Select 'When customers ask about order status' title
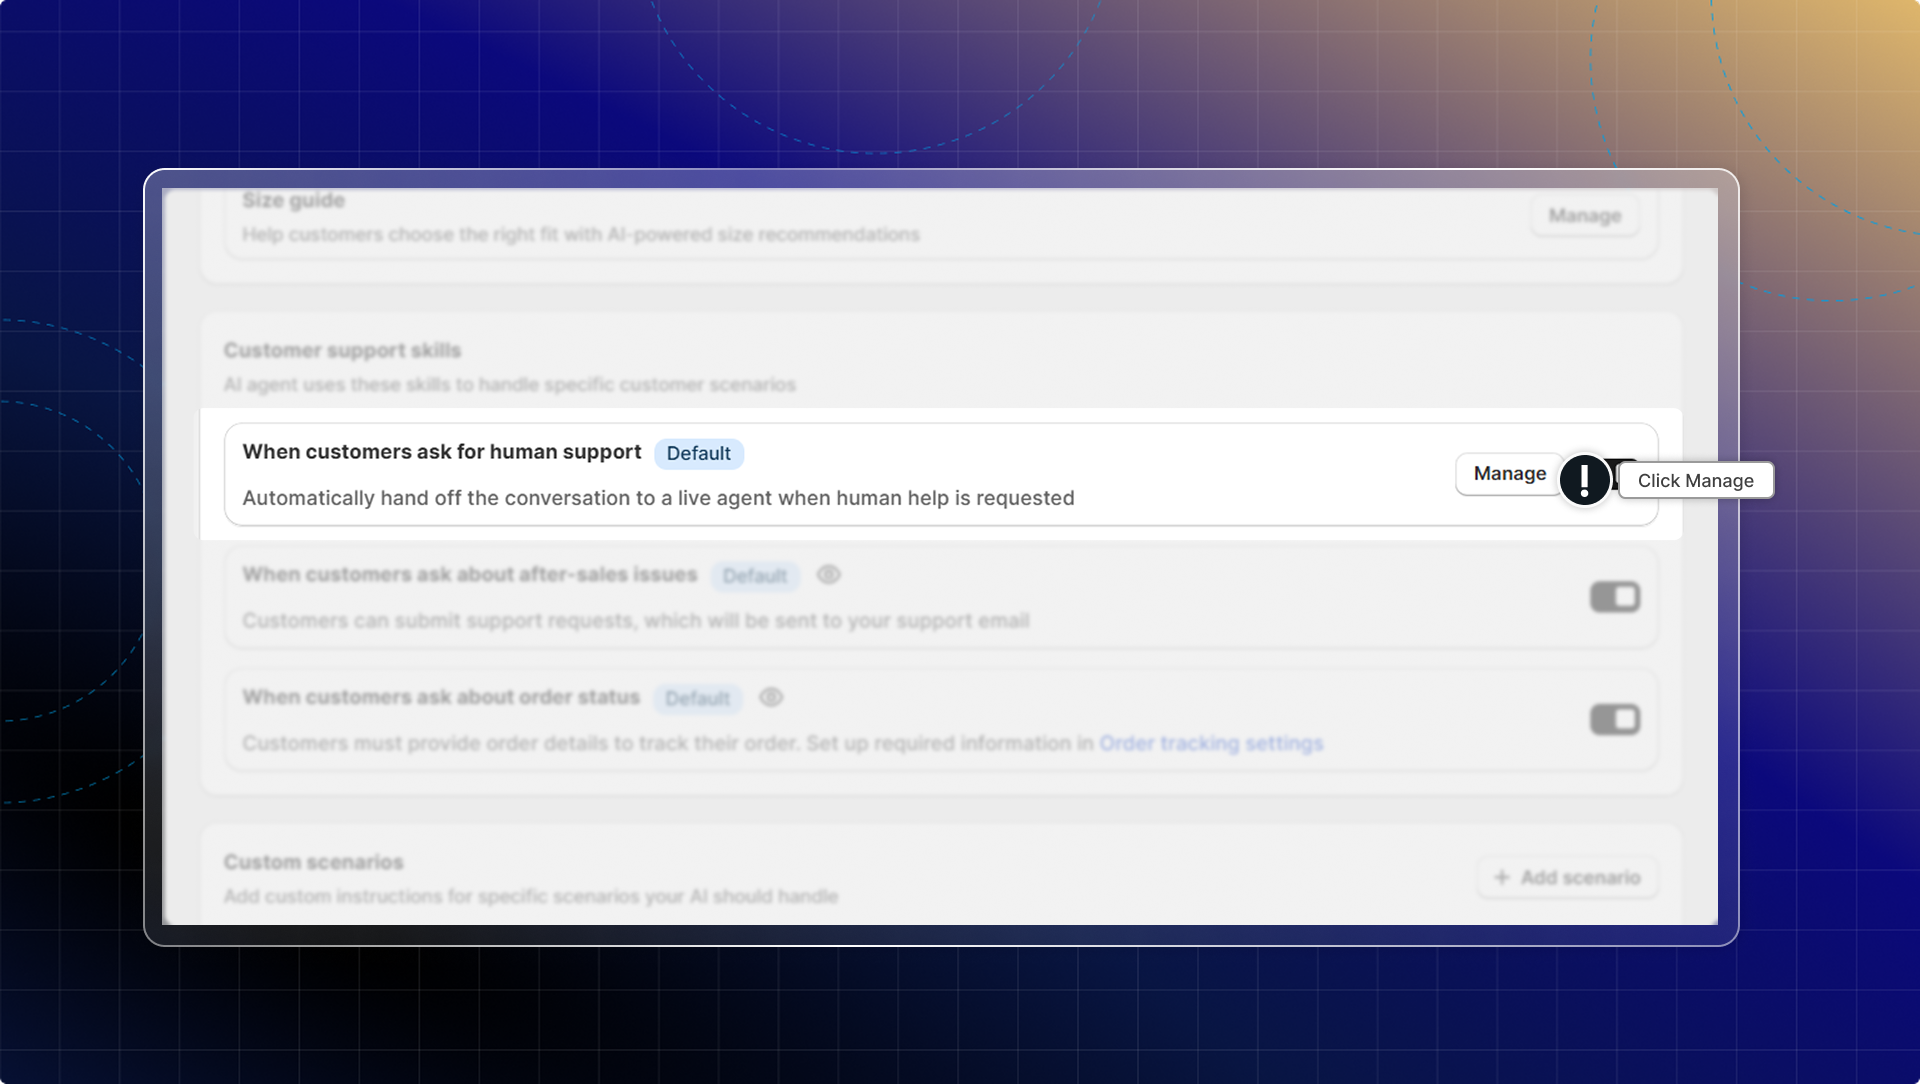The image size is (1920, 1084). pos(440,697)
